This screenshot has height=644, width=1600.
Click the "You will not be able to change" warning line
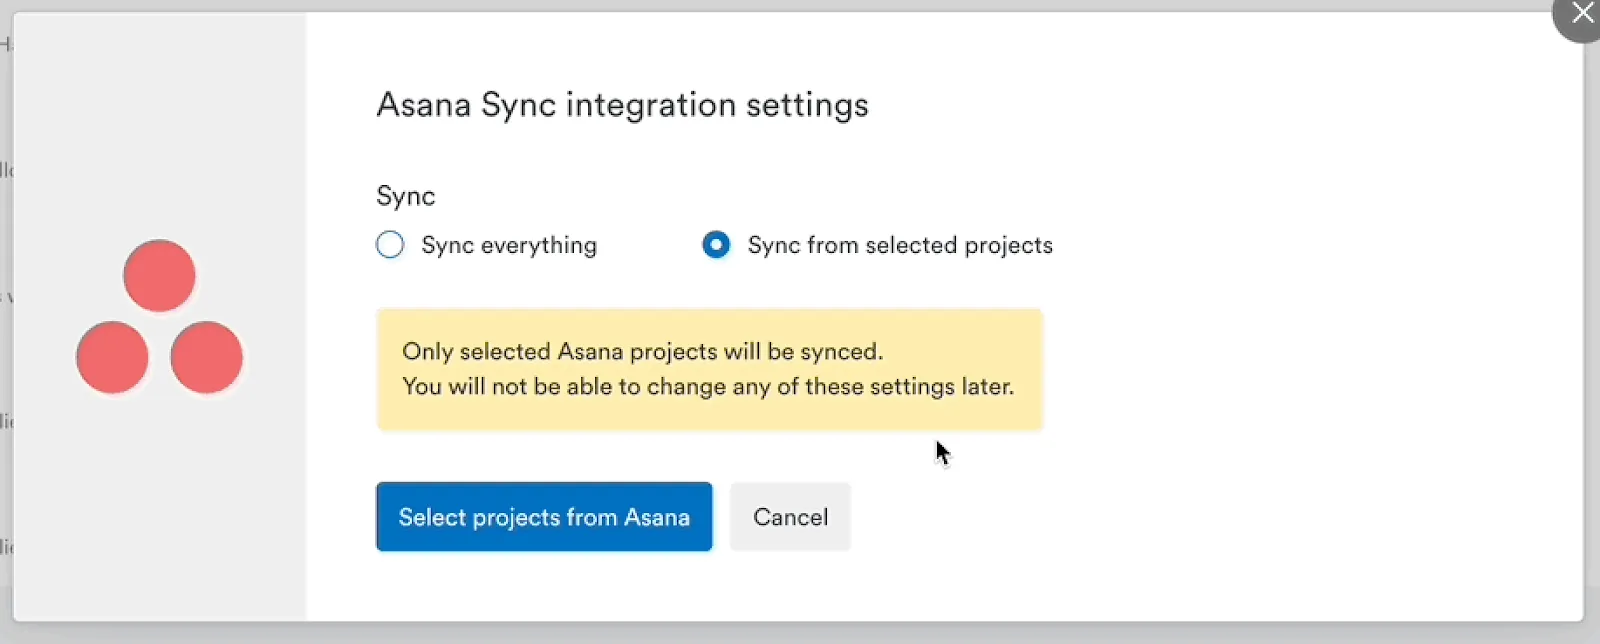707,387
